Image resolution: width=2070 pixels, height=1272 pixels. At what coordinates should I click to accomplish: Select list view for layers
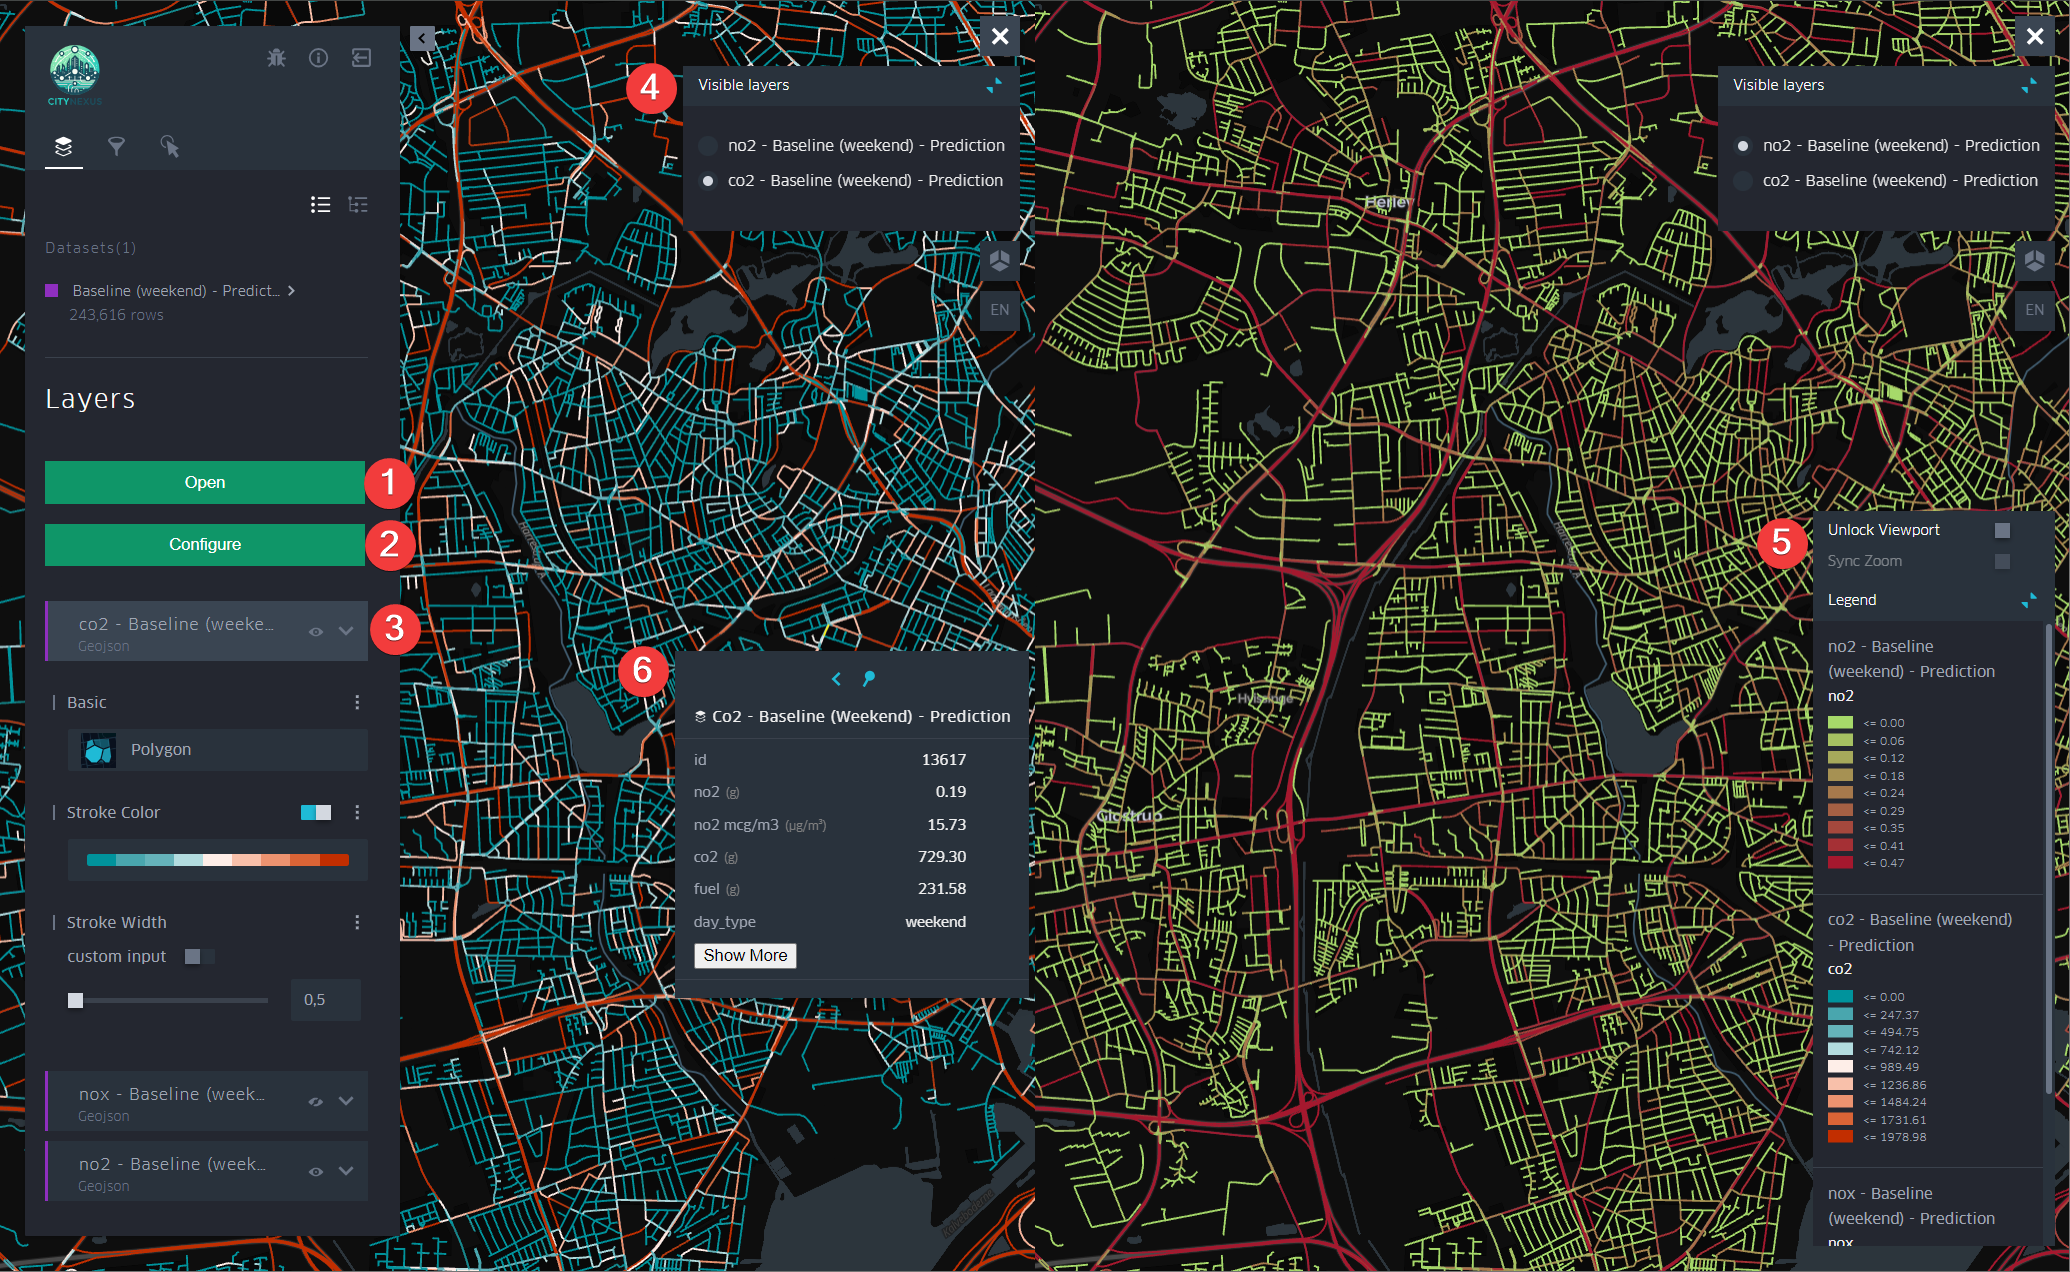coord(320,204)
